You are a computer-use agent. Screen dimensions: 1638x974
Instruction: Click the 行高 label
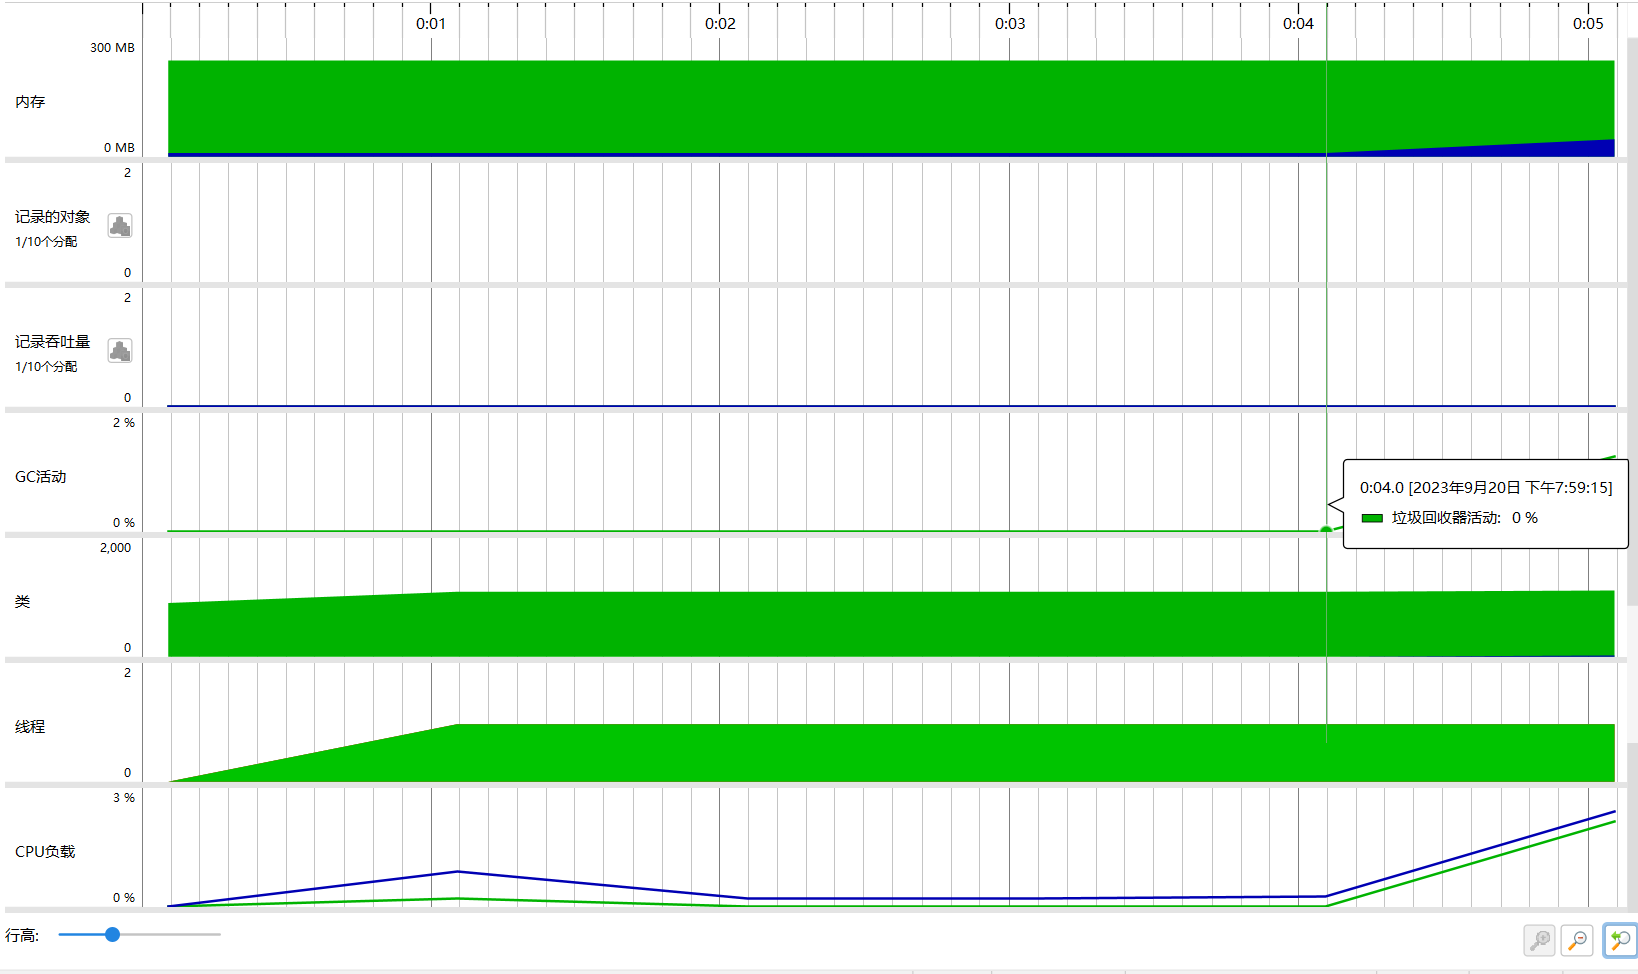pos(22,935)
